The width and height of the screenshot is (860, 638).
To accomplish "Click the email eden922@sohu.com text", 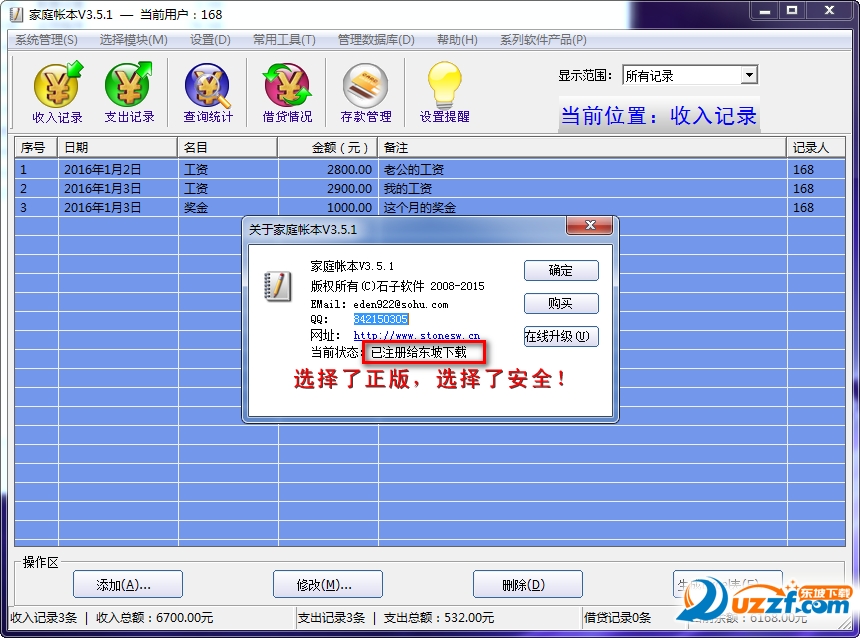I will point(400,304).
